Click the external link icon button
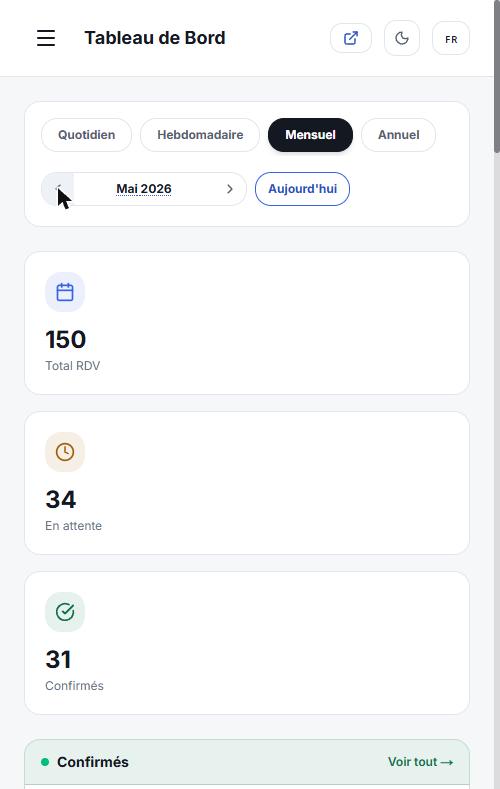500x789 pixels. [351, 38]
